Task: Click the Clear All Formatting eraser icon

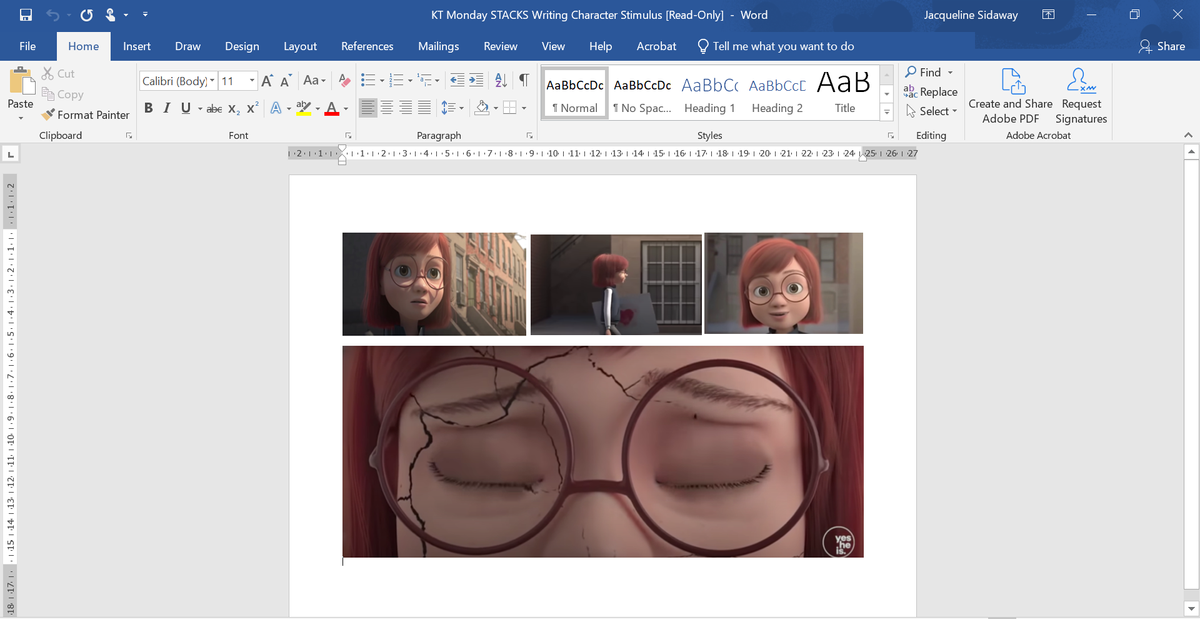Action: 343,80
